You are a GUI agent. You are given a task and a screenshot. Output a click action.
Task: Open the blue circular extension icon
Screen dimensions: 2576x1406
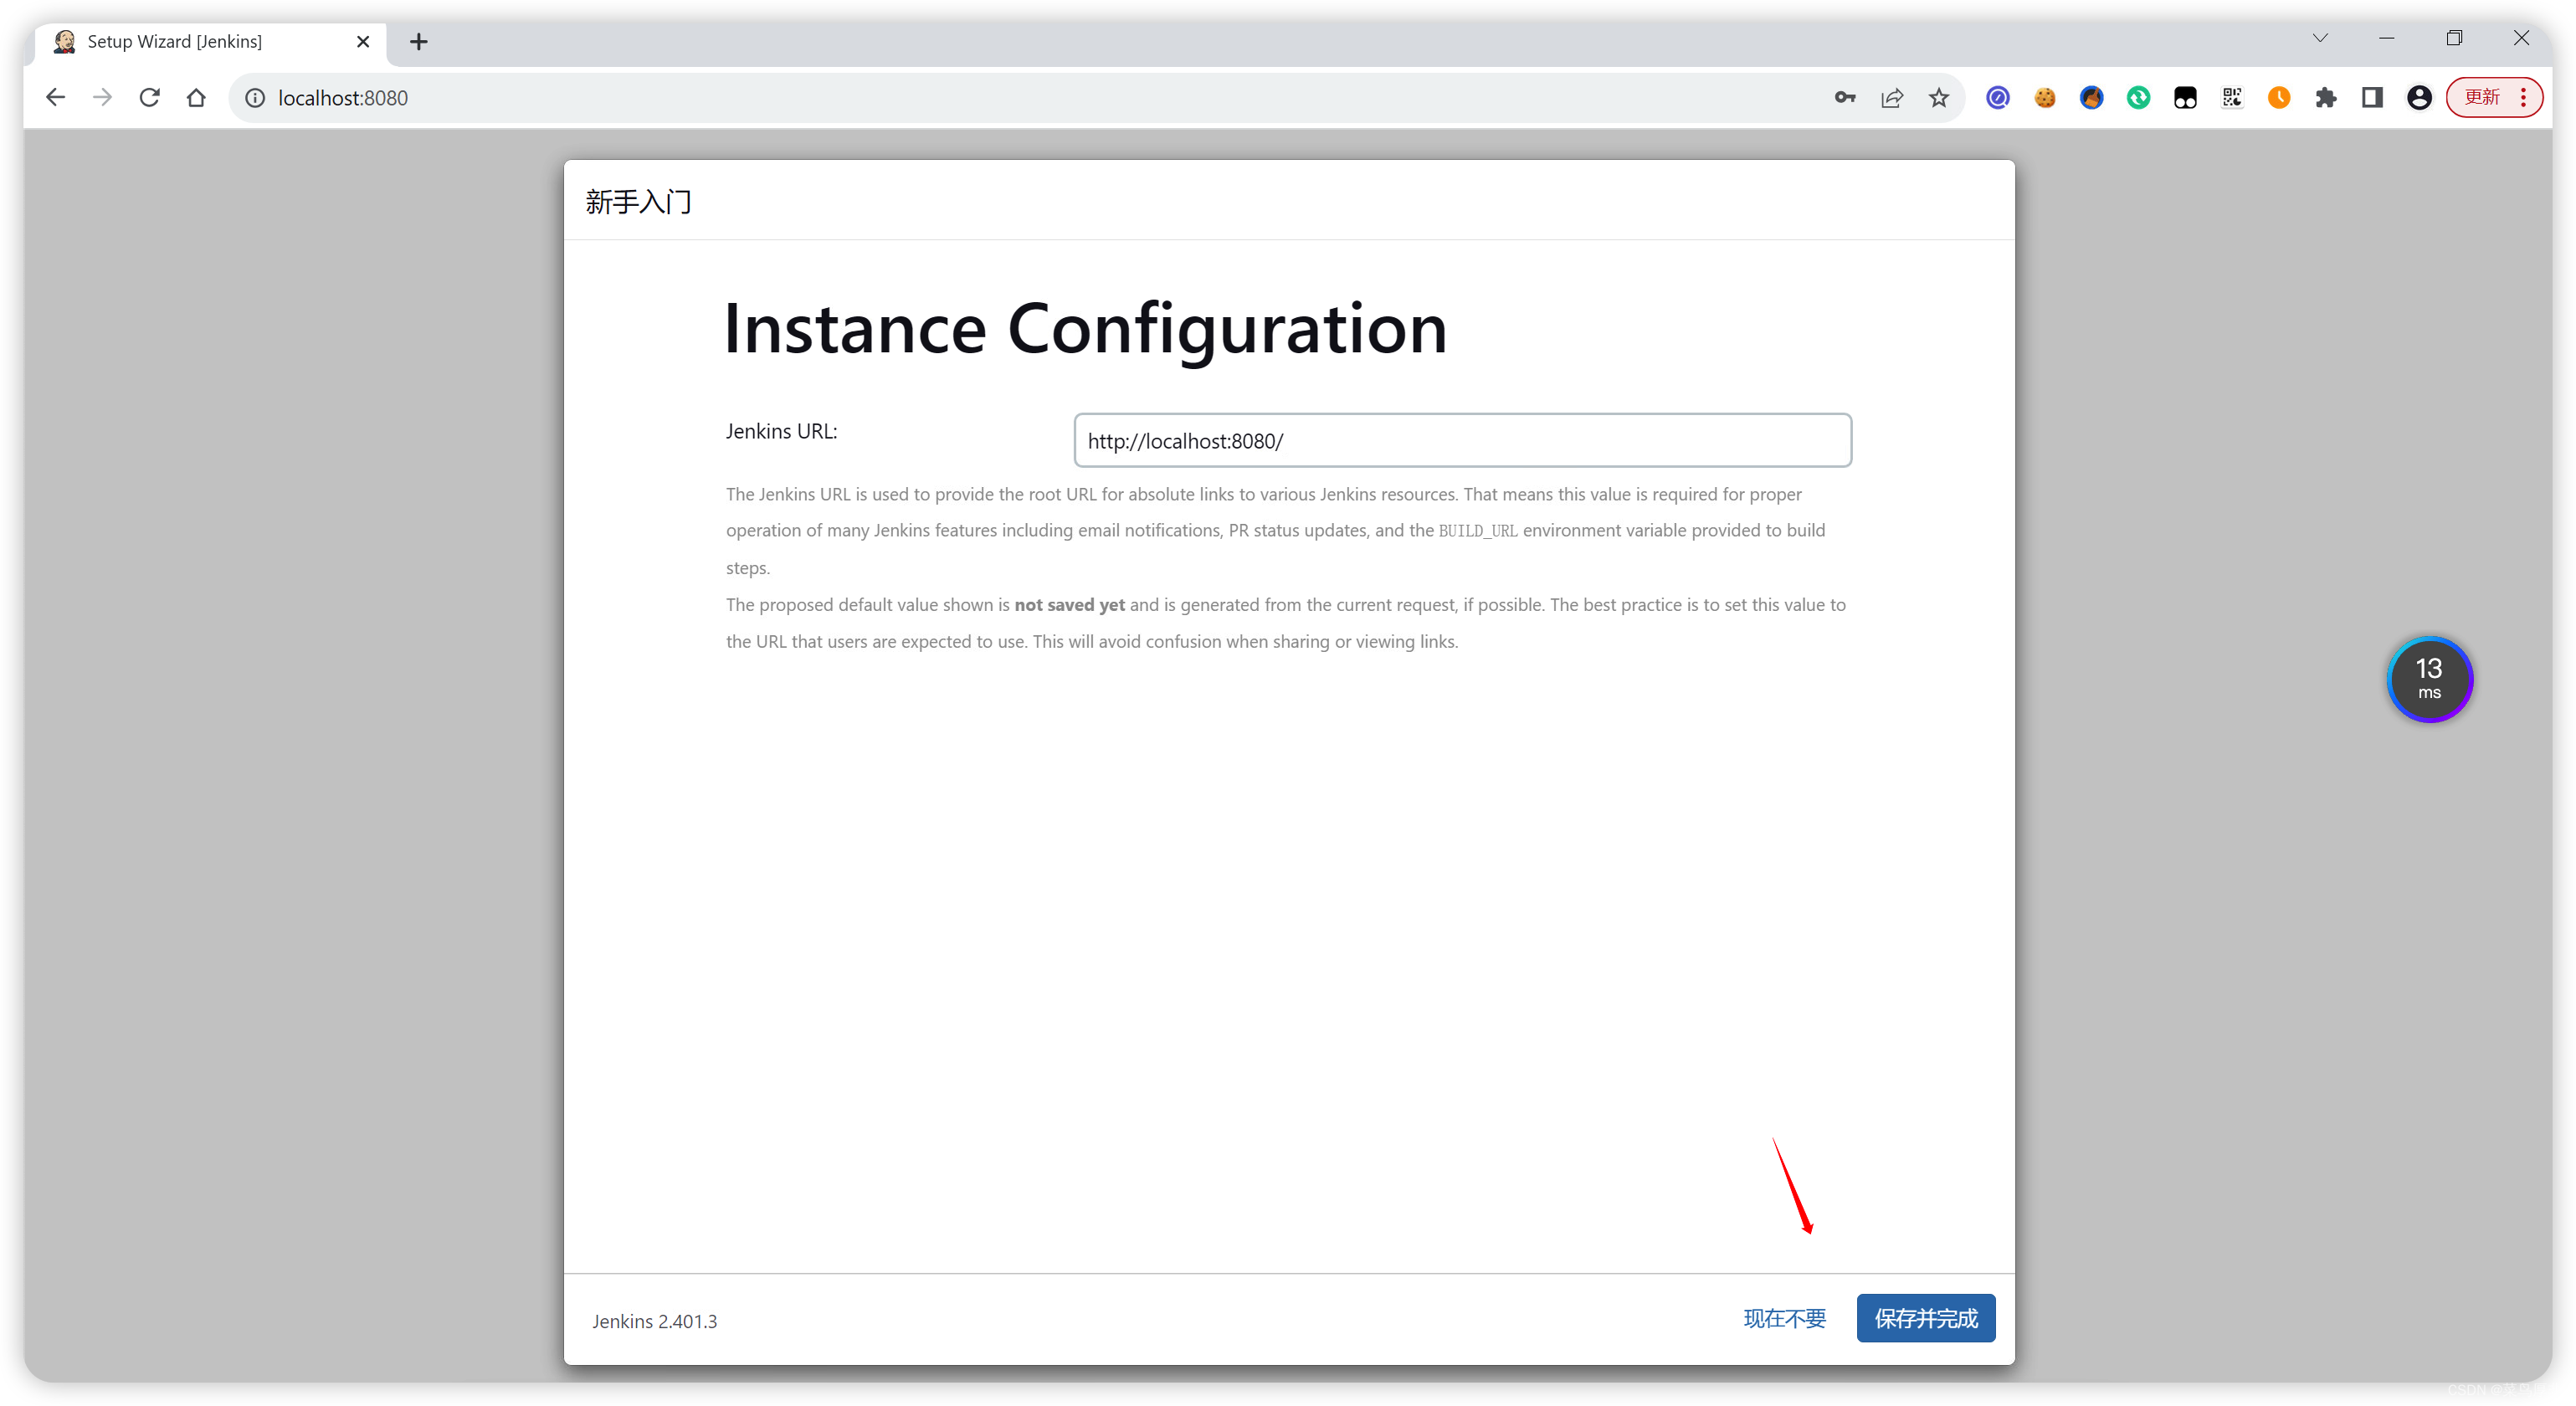tap(1998, 97)
